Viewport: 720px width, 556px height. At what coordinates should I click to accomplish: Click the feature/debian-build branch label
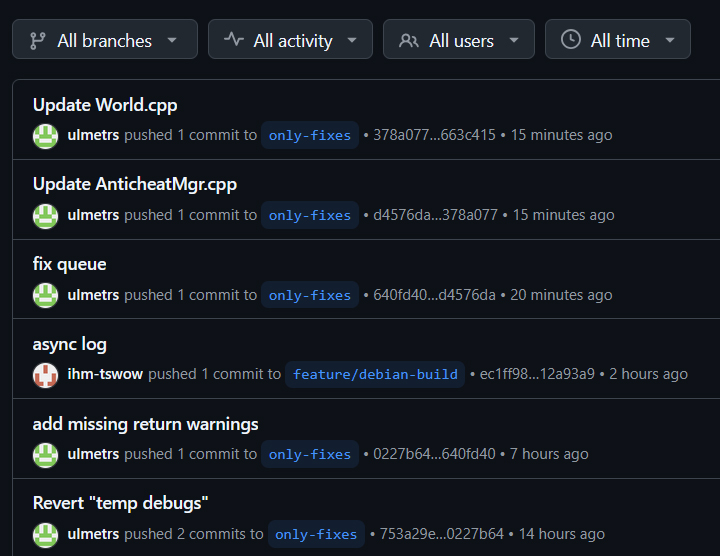tap(375, 374)
